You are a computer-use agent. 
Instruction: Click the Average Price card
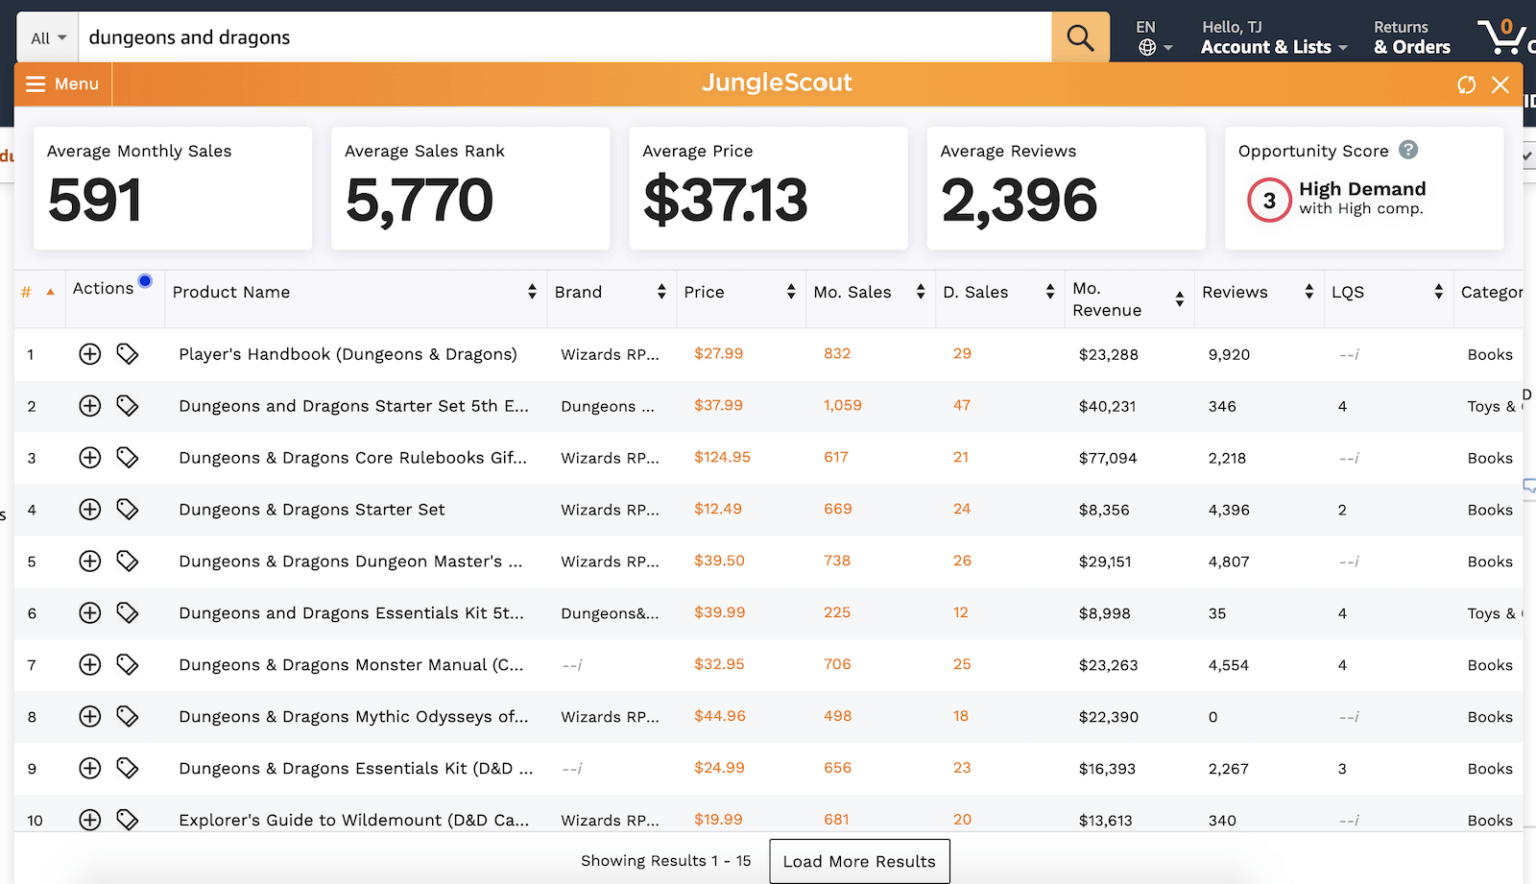click(x=768, y=188)
